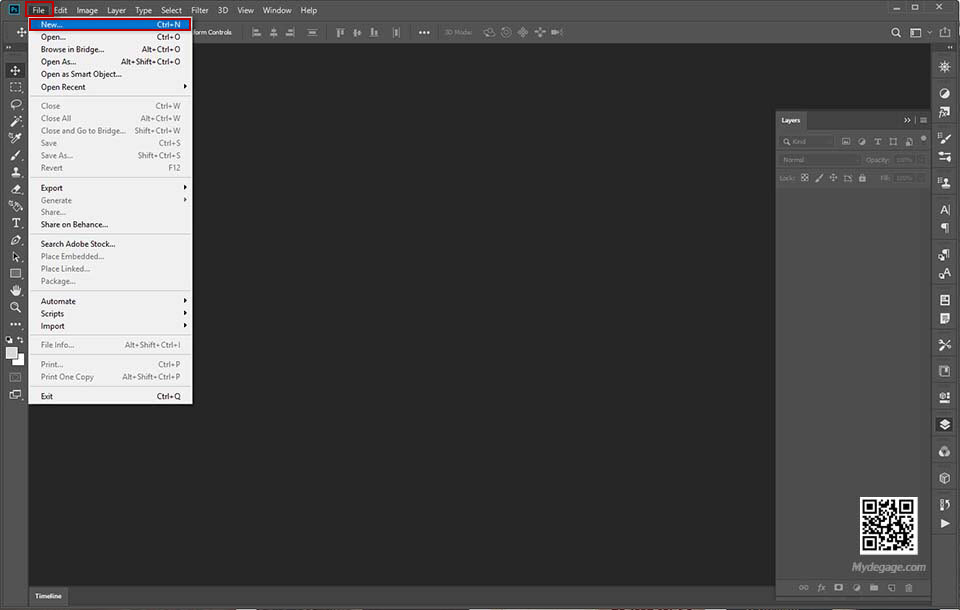Swap foreground and background colors
The width and height of the screenshot is (960, 610).
(20, 339)
